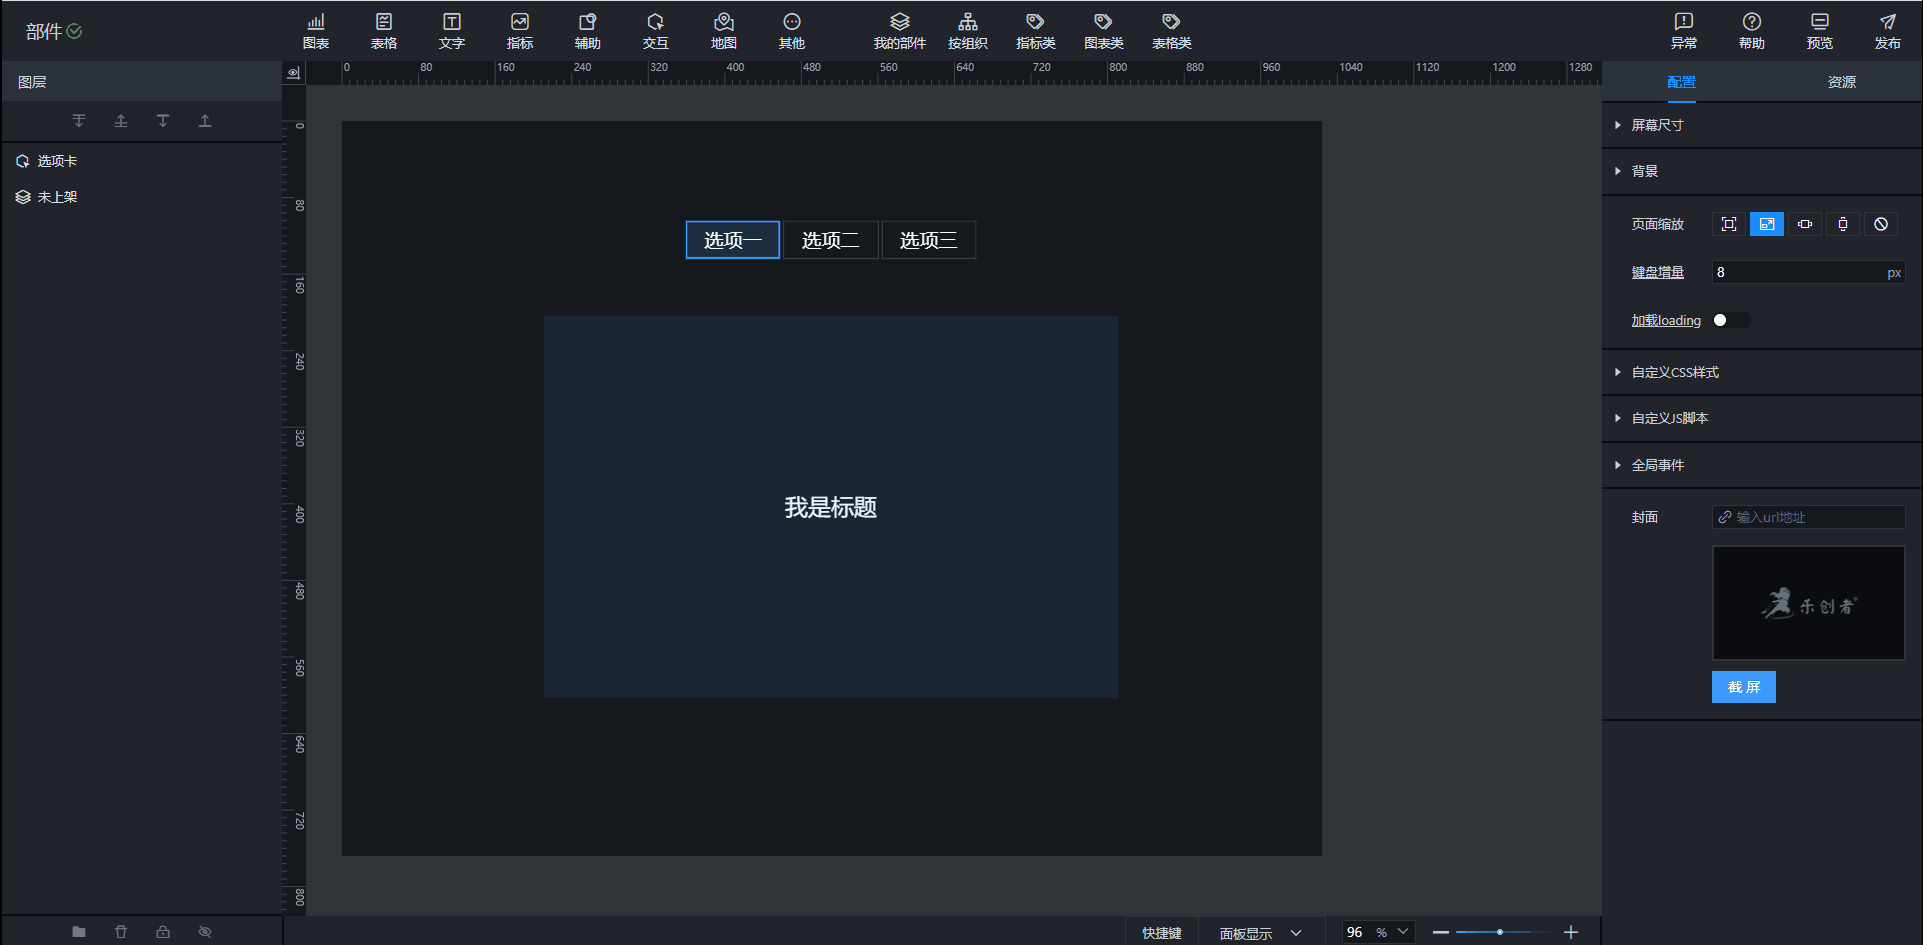Open the 交互 interaction components icon
The image size is (1923, 945).
(x=655, y=31)
